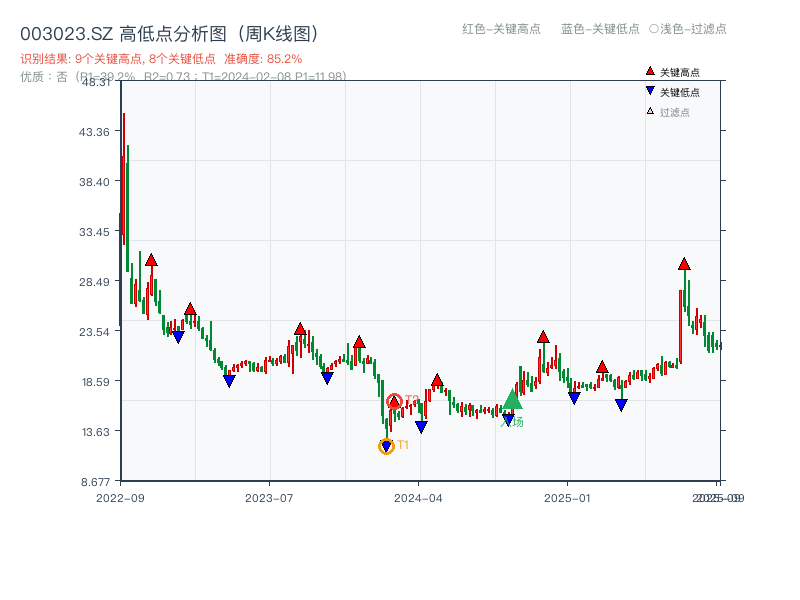Image resolution: width=800 pixels, height=600 pixels.
Task: Click the first red key-high triangle after 2022-09
Action: coord(150,258)
